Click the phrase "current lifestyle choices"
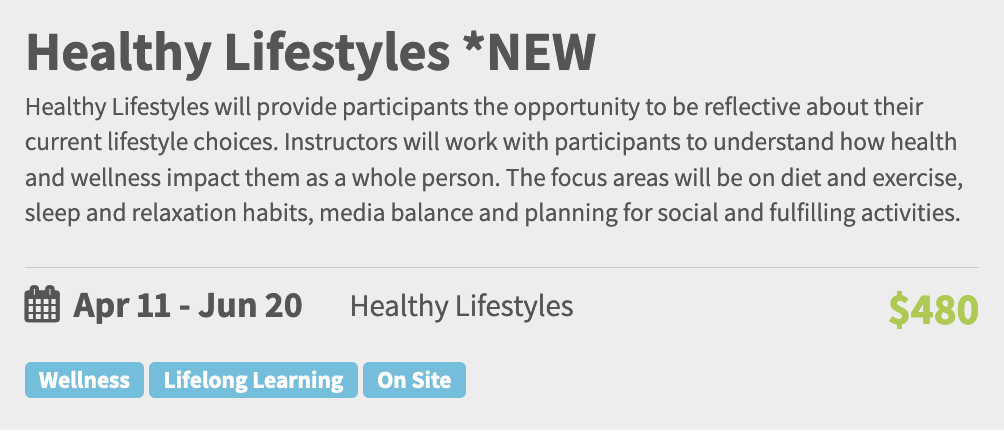The width and height of the screenshot is (1004, 436). point(142,142)
